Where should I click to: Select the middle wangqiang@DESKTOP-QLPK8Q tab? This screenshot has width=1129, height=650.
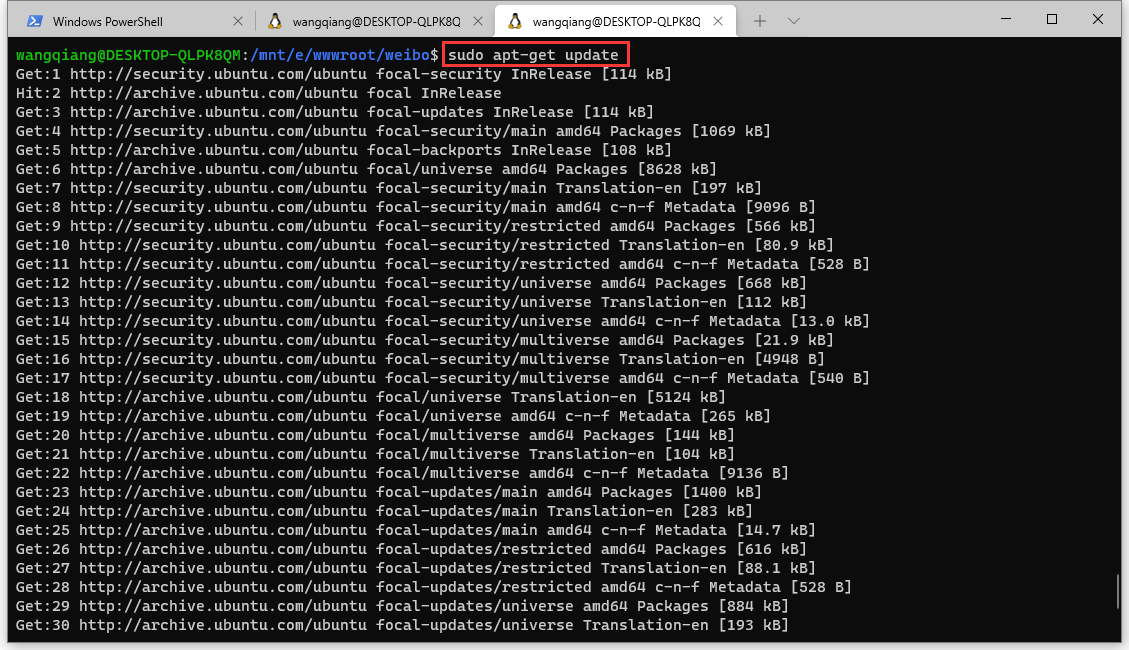374,21
